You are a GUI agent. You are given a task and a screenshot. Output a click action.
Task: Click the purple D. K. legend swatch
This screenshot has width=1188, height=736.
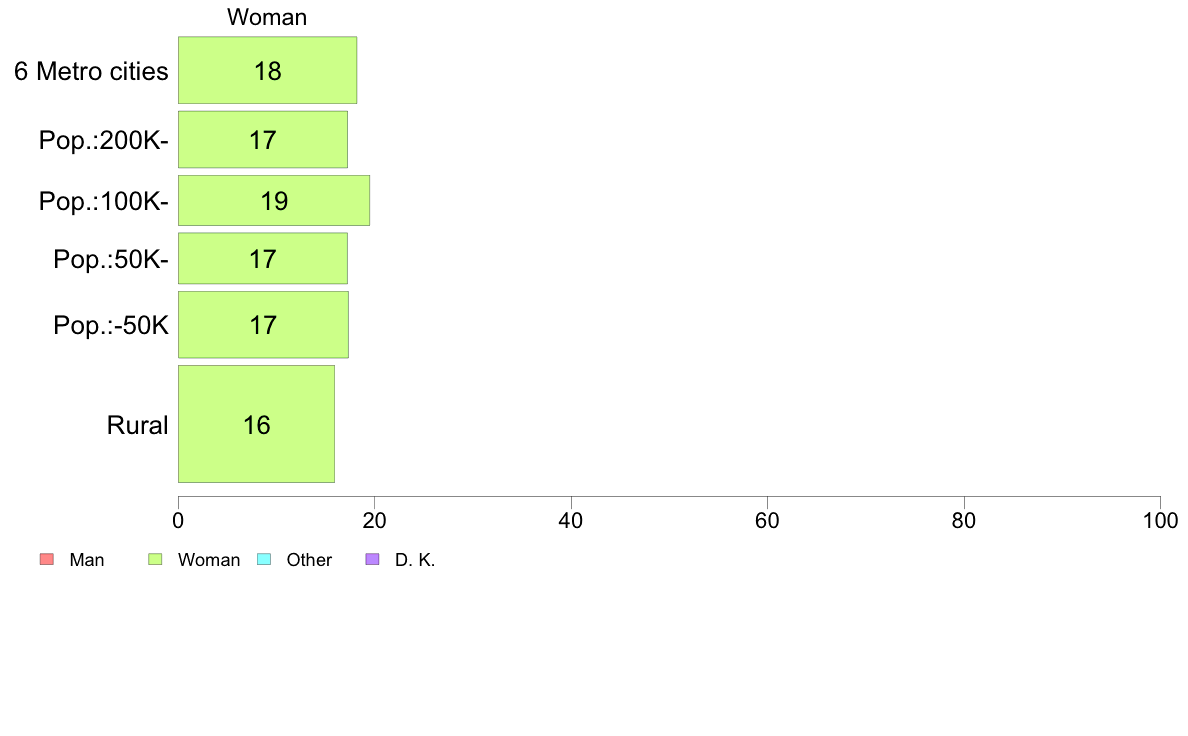coord(372,559)
